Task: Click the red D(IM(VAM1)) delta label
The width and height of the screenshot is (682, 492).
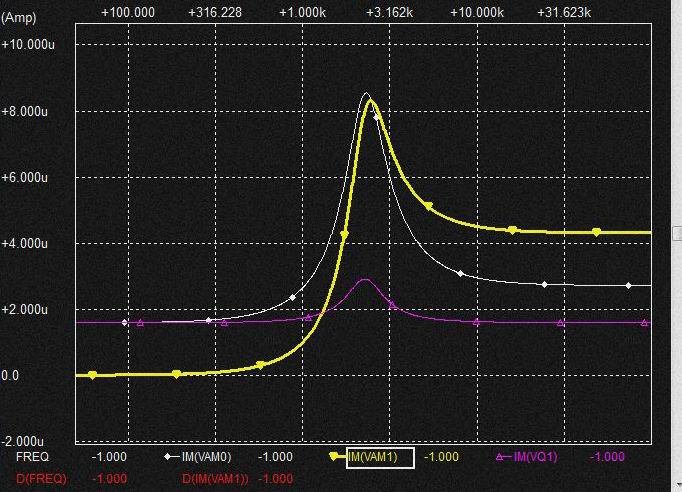Action: (216, 479)
